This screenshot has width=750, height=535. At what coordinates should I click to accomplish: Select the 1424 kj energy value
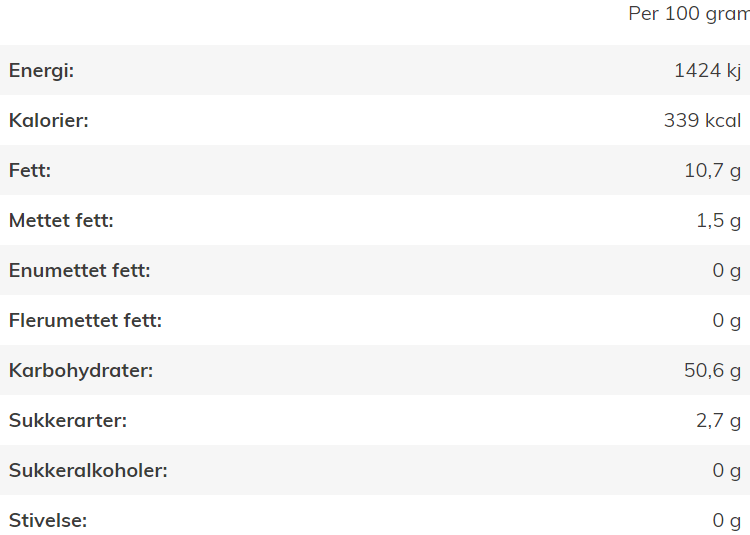click(x=707, y=70)
